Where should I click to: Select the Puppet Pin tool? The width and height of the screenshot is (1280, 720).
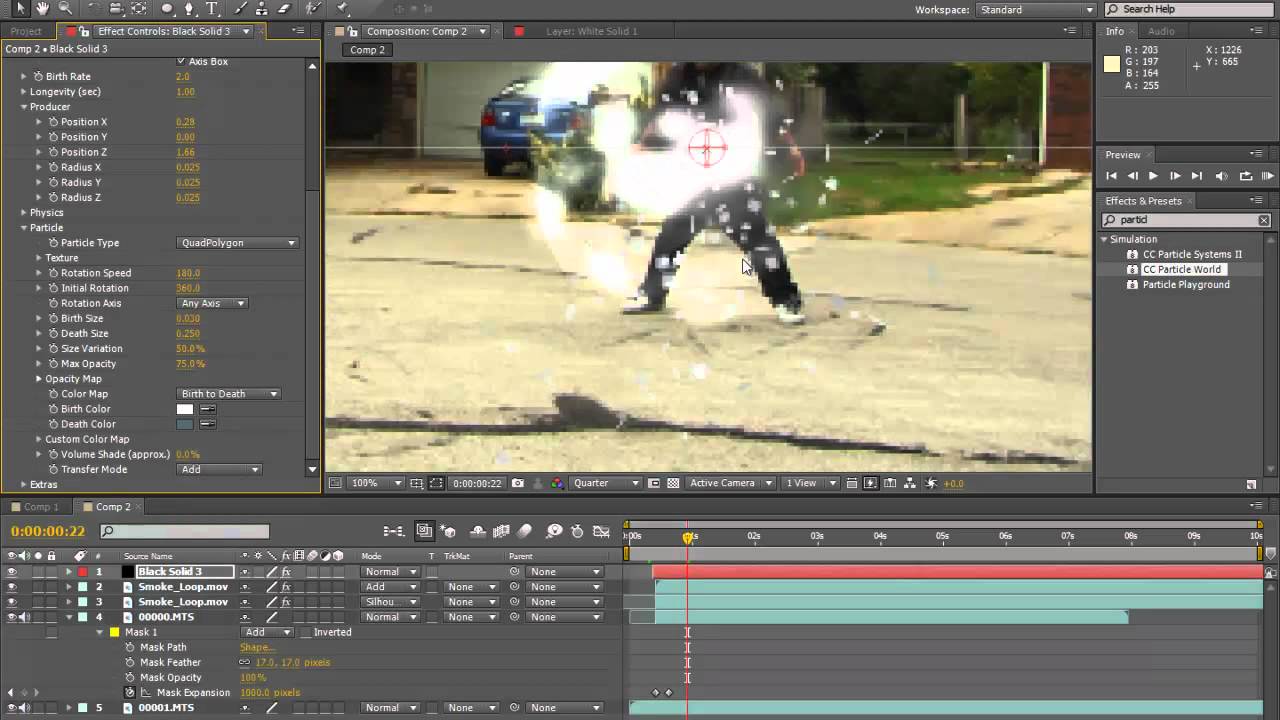point(342,9)
